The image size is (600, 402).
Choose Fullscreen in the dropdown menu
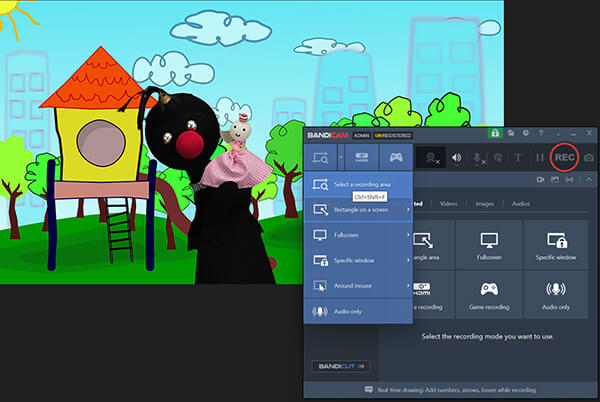point(358,235)
